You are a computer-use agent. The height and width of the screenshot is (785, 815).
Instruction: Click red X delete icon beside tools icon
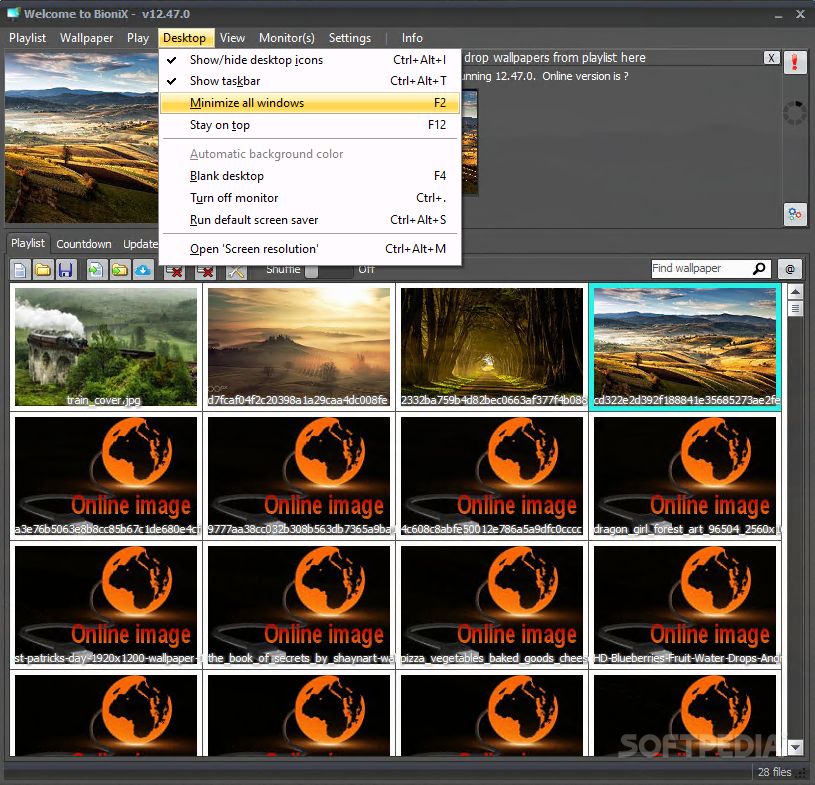206,271
